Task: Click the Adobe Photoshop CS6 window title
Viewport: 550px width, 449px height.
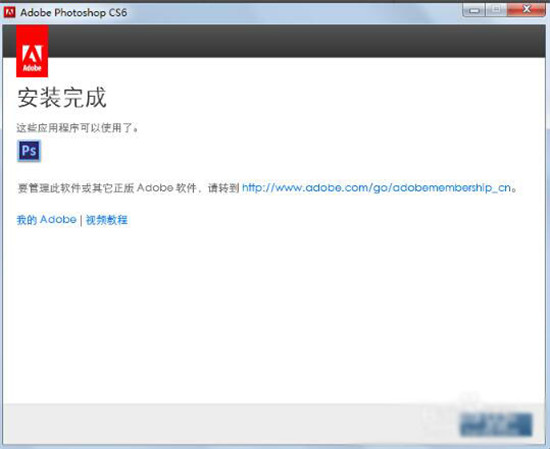Action: pyautogui.click(x=74, y=13)
